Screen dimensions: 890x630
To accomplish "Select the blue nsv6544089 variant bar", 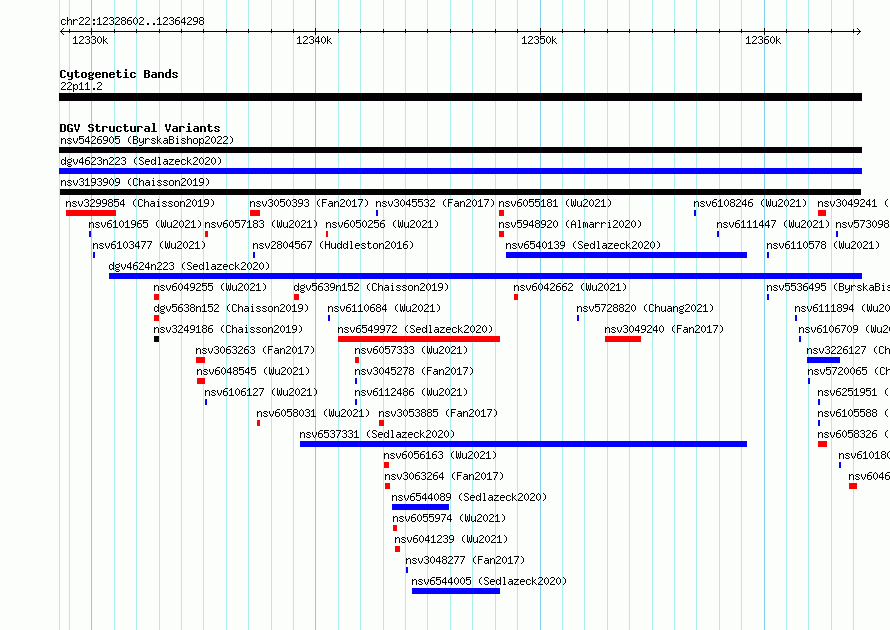I will (421, 507).
